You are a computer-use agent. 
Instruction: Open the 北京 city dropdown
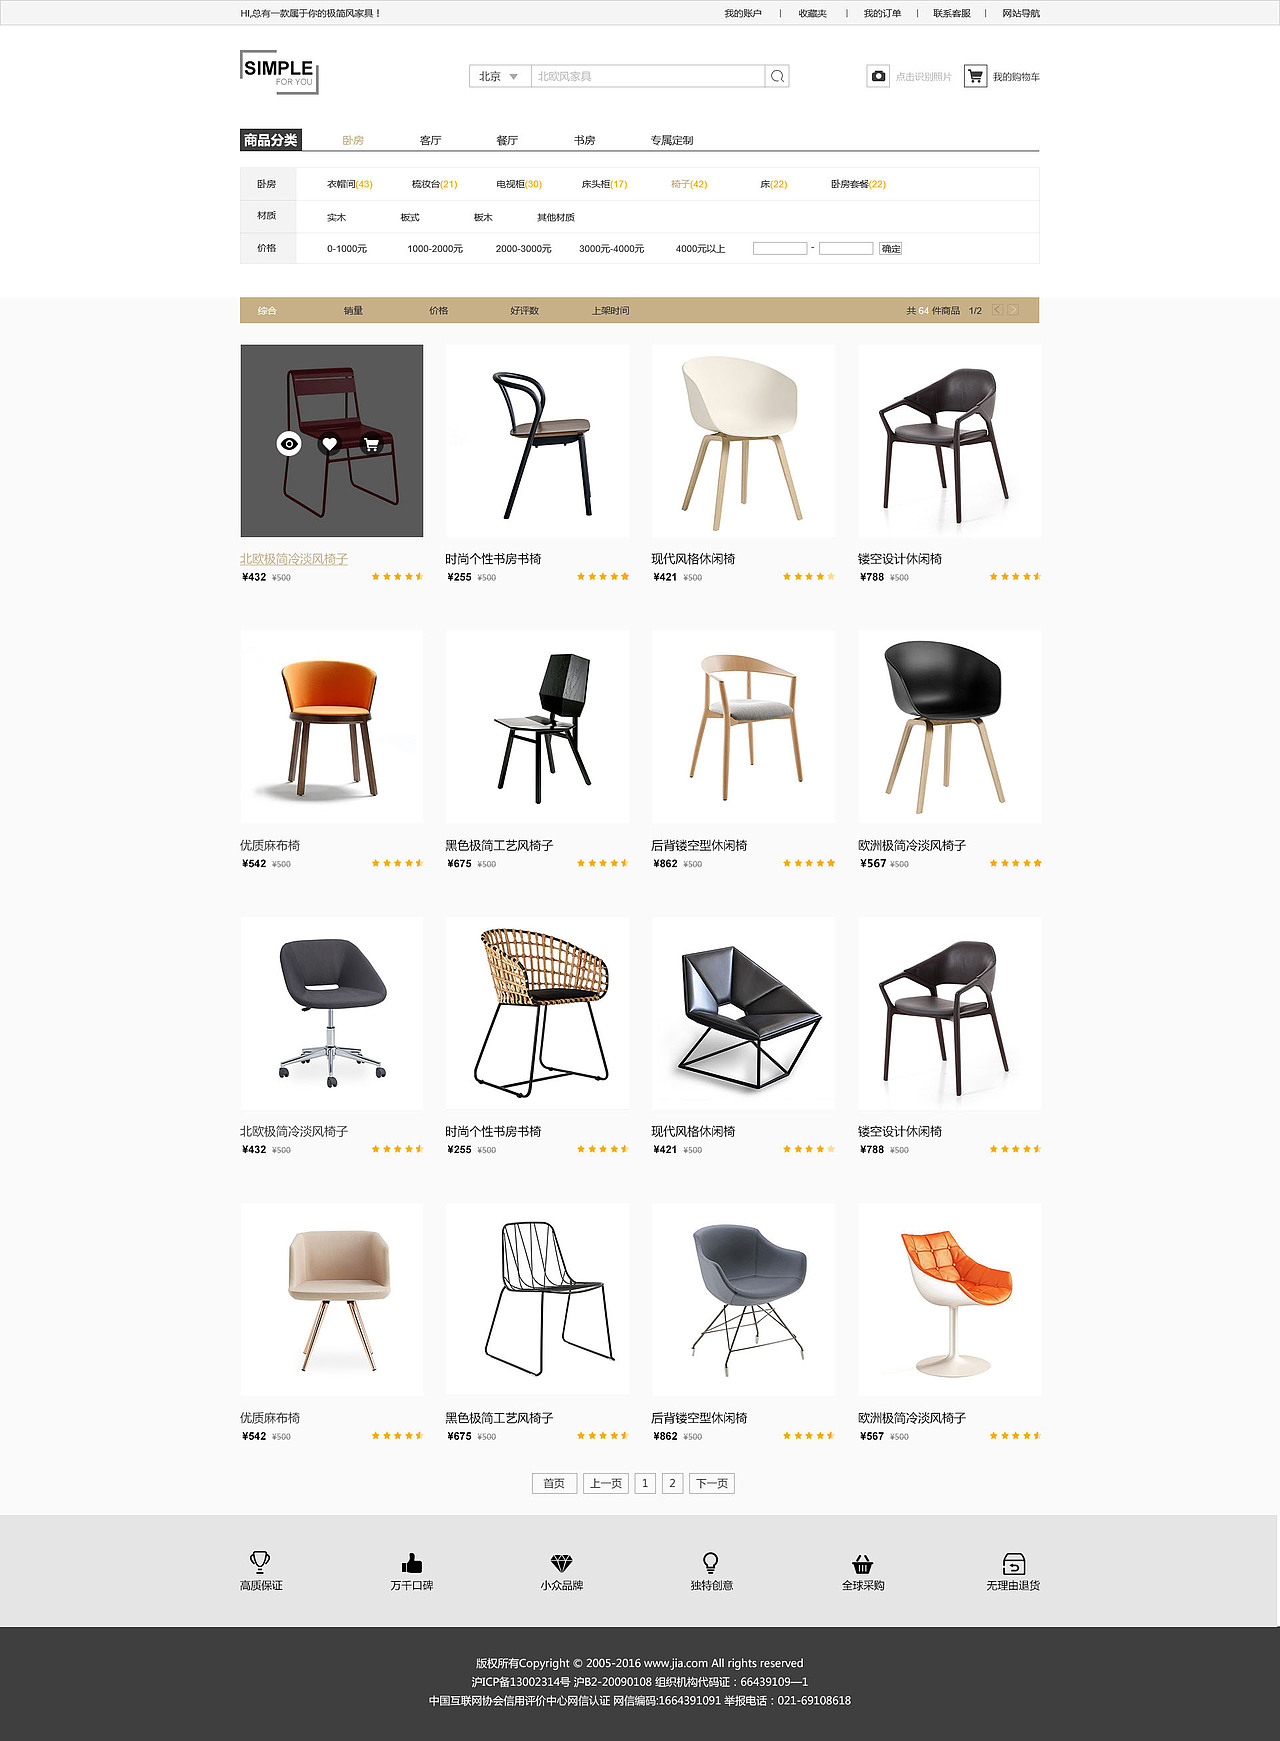pyautogui.click(x=499, y=77)
